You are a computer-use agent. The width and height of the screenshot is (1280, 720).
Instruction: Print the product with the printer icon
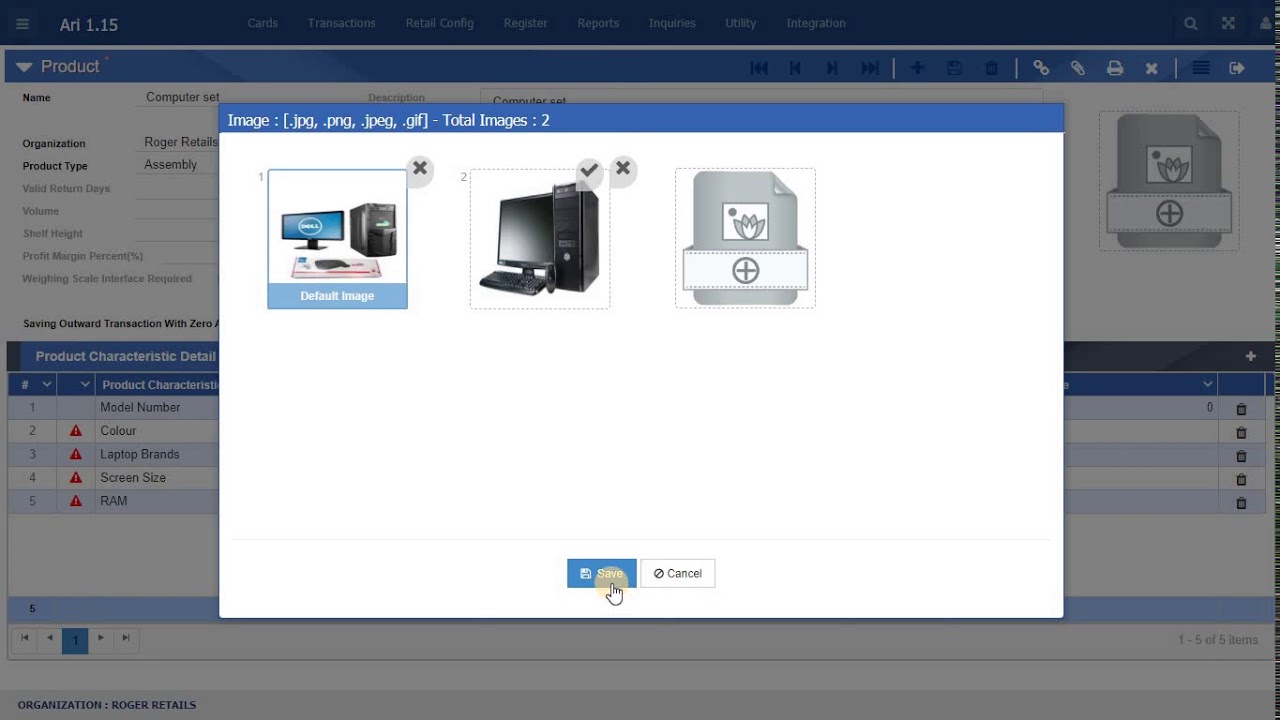coord(1115,68)
